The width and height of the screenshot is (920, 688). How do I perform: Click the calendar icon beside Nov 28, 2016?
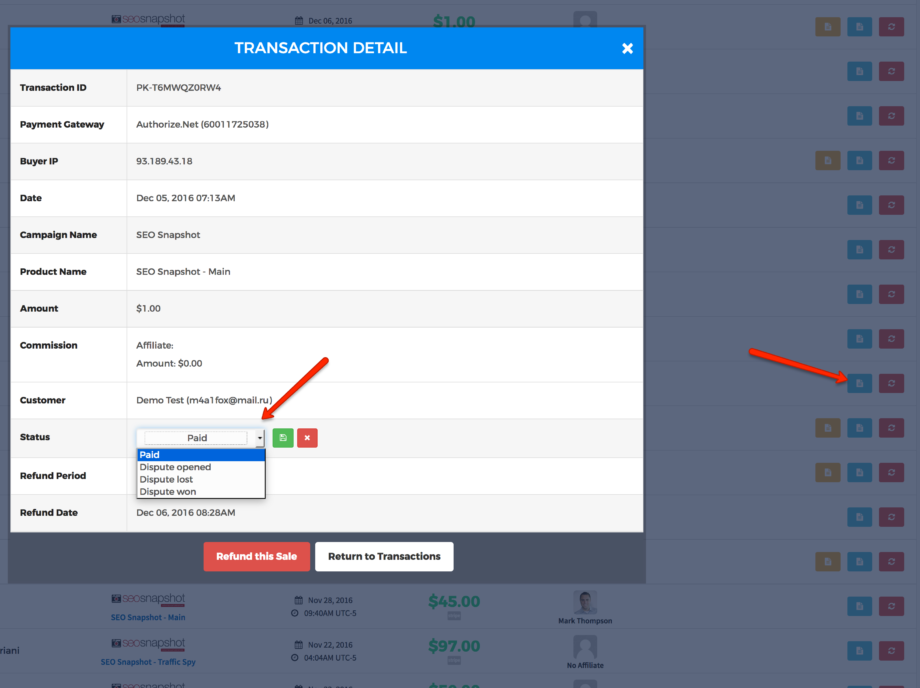pos(299,600)
